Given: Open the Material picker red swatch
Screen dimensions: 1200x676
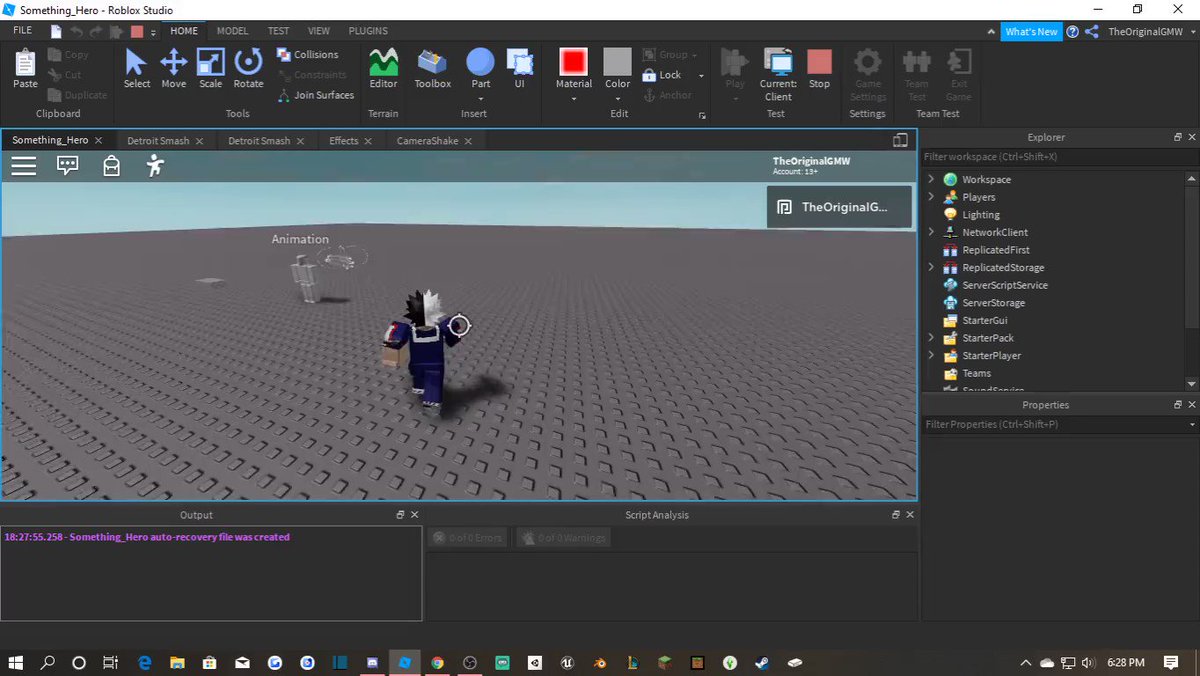Looking at the screenshot, I should coord(573,62).
